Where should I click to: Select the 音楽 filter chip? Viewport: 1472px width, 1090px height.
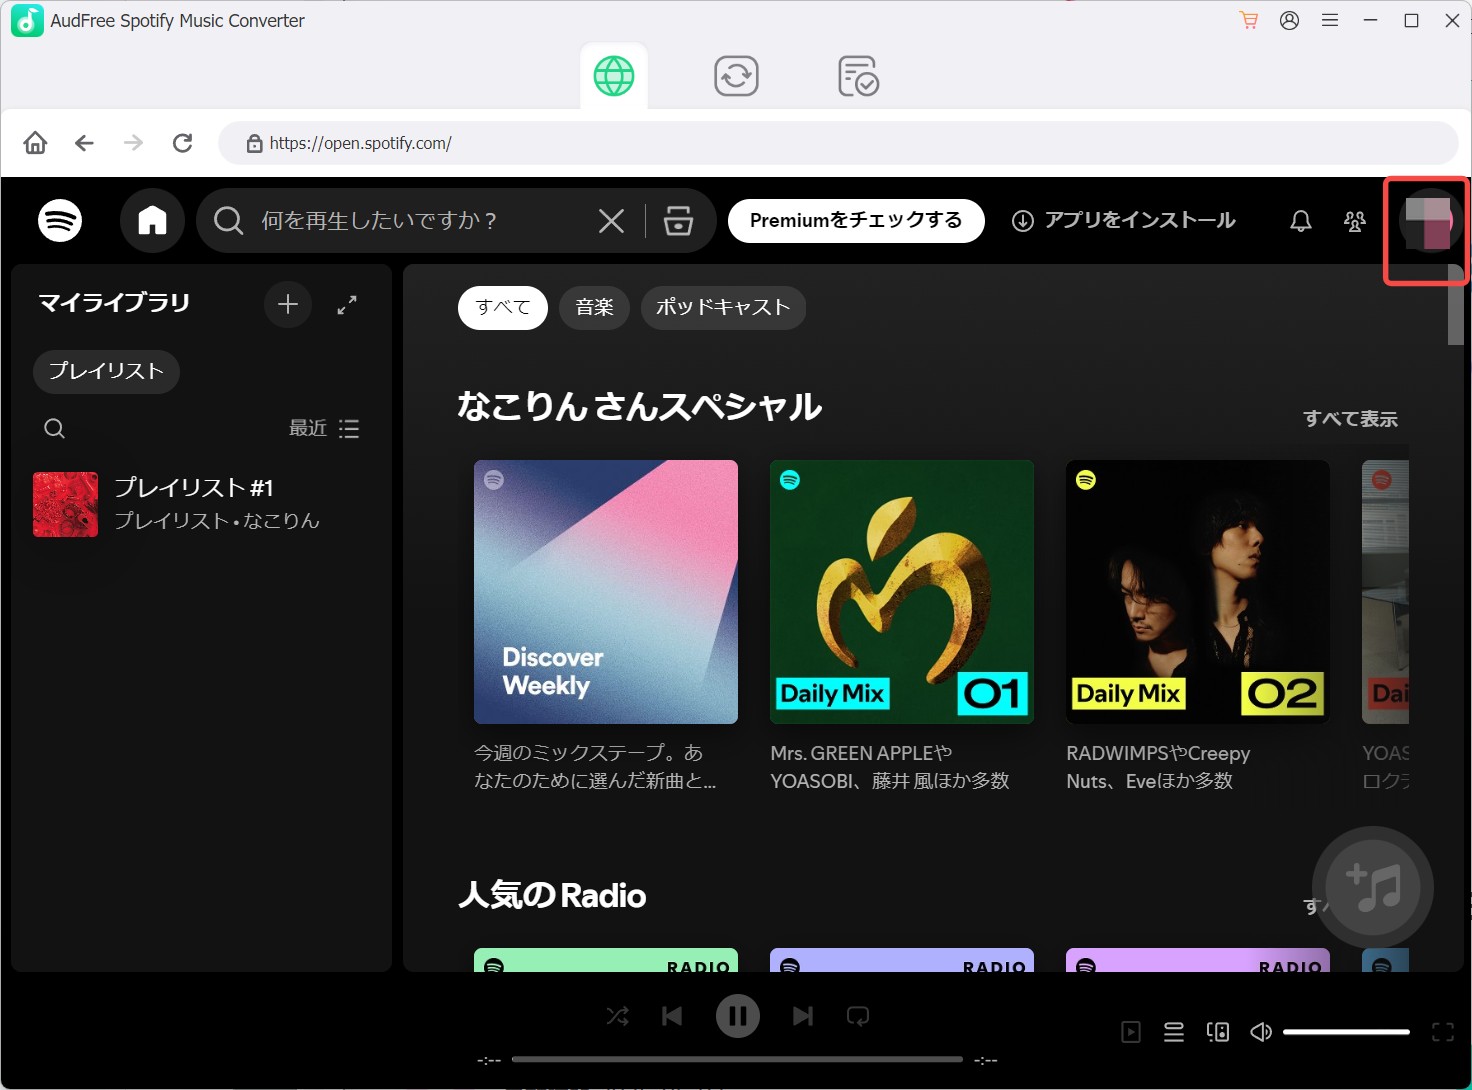[x=594, y=307]
